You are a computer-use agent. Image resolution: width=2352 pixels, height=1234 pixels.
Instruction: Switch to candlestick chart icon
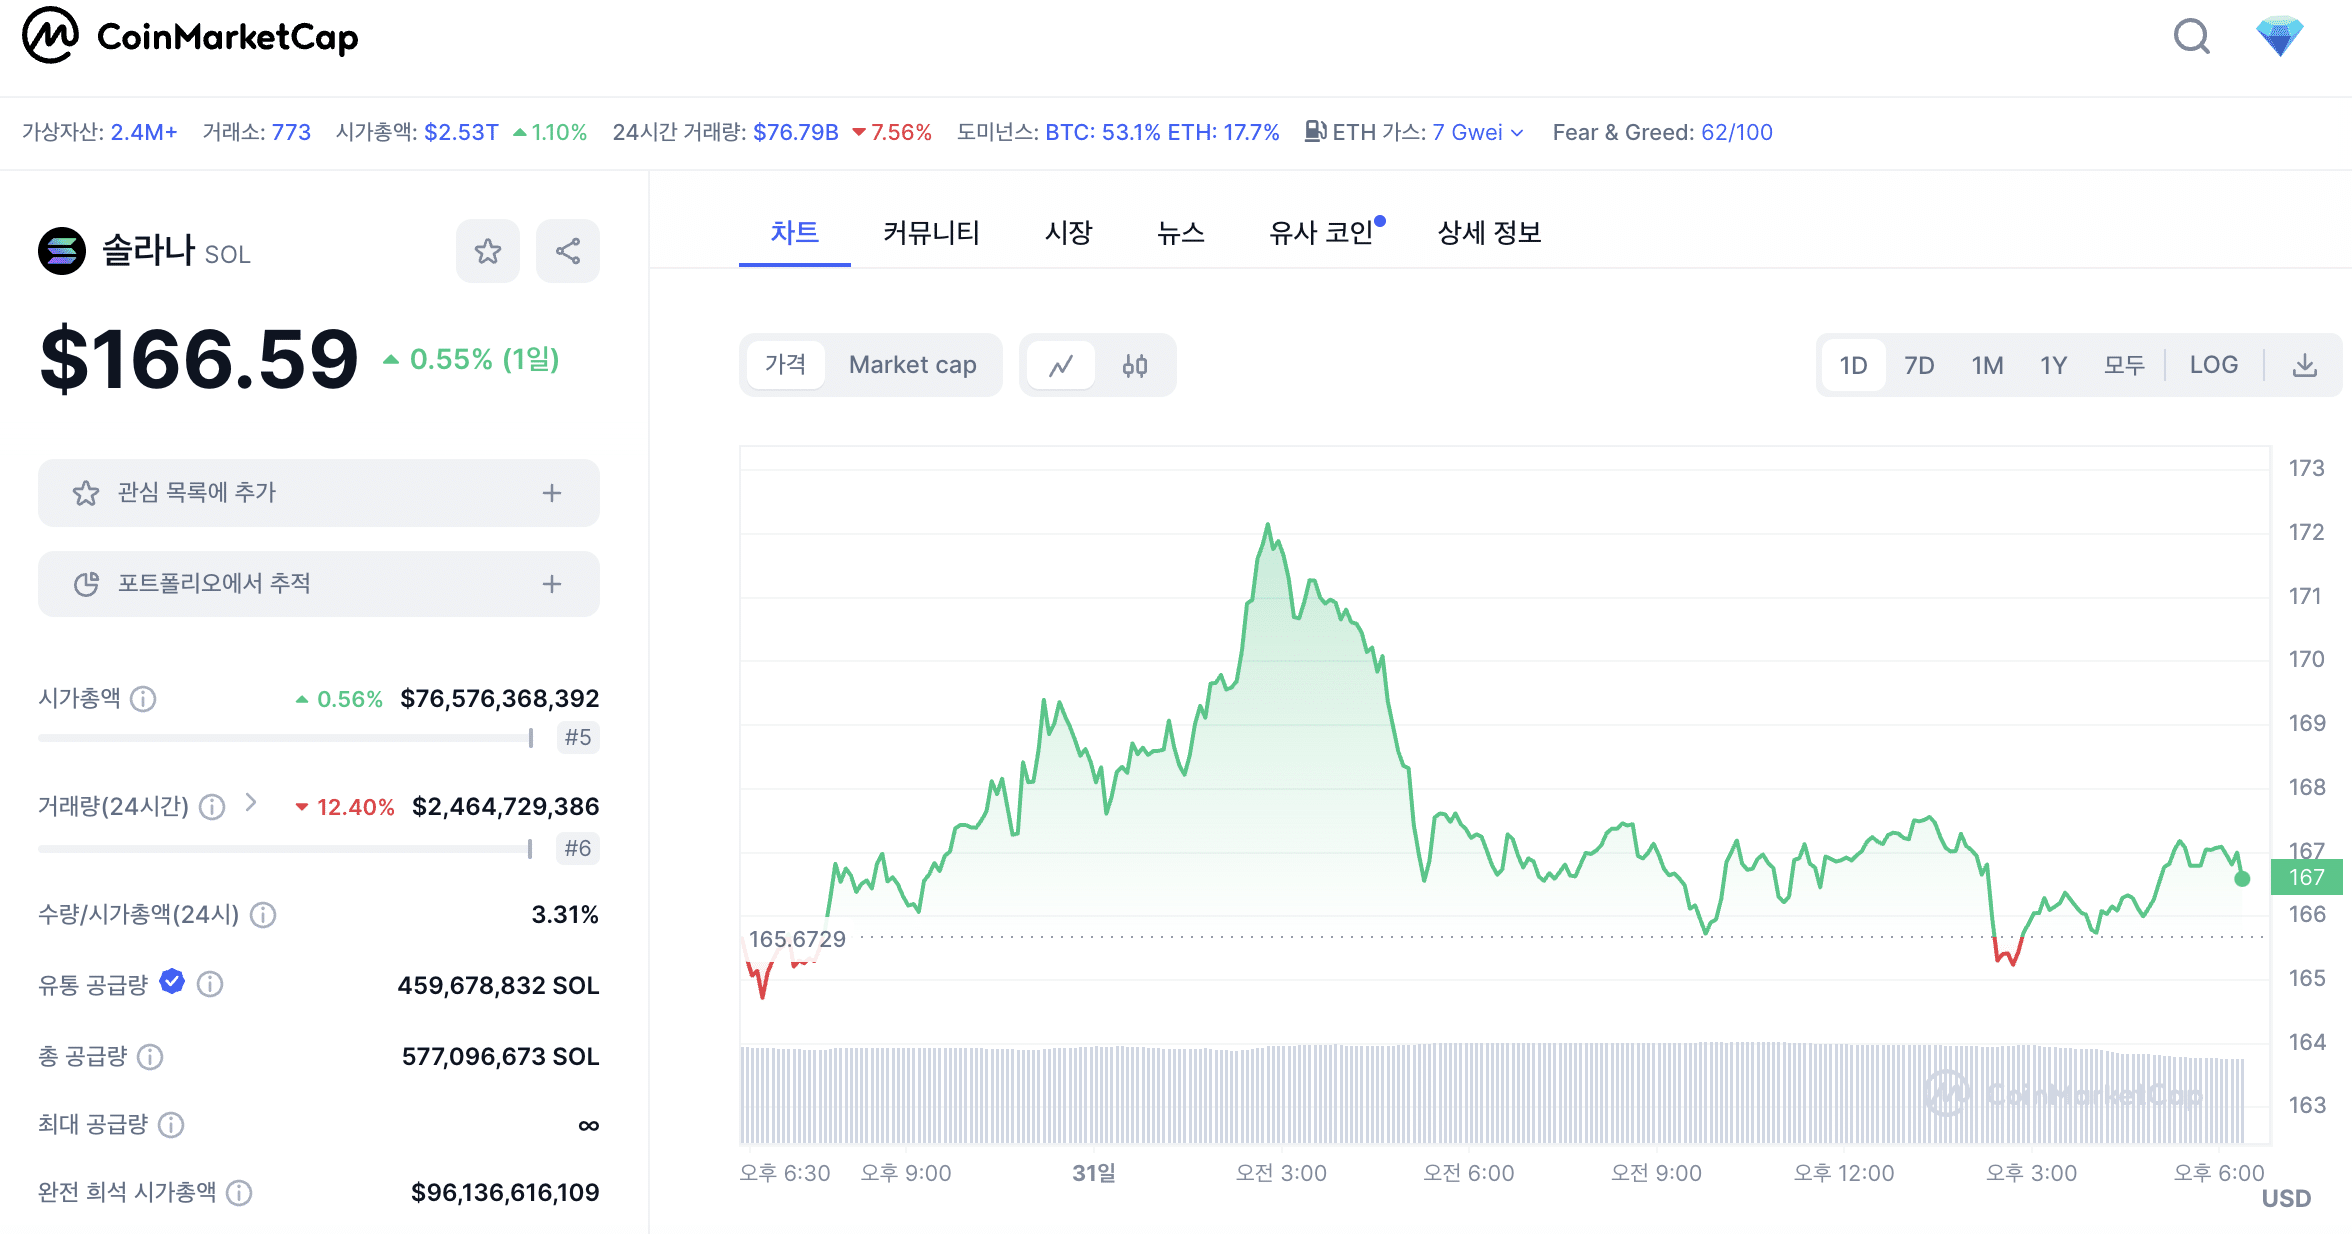coord(1135,365)
